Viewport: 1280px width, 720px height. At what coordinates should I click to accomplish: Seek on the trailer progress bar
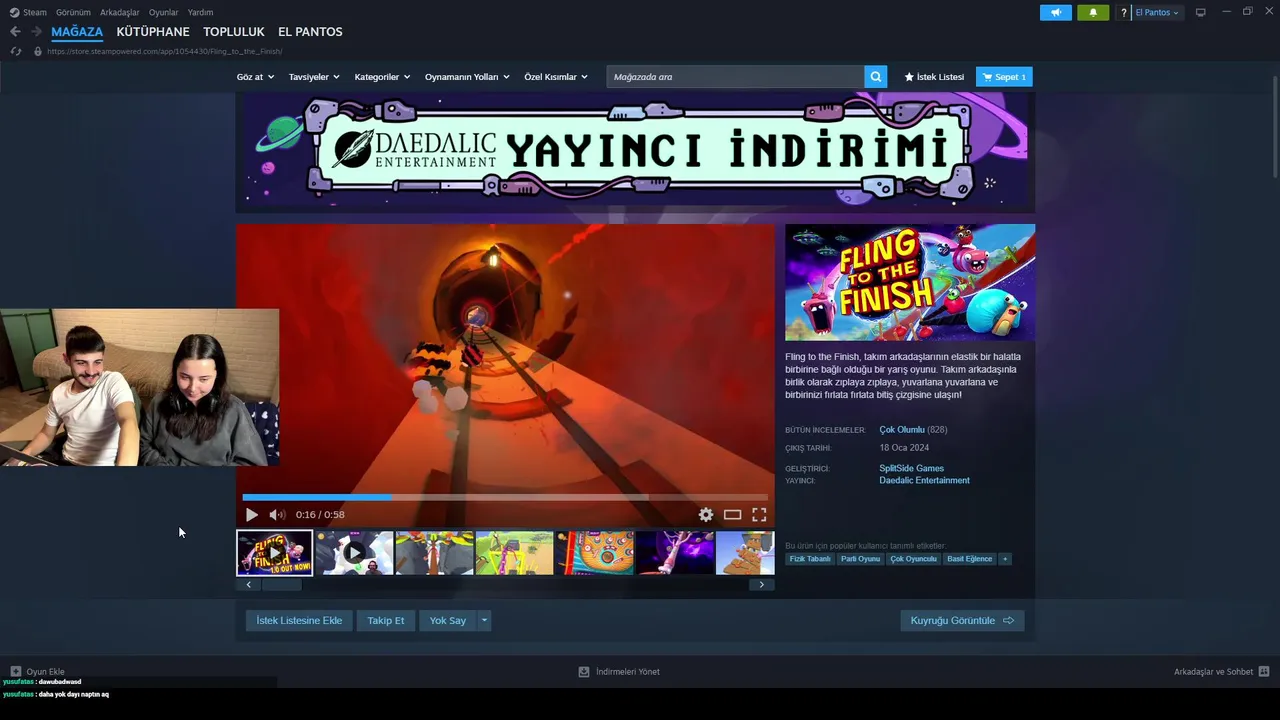[x=505, y=497]
